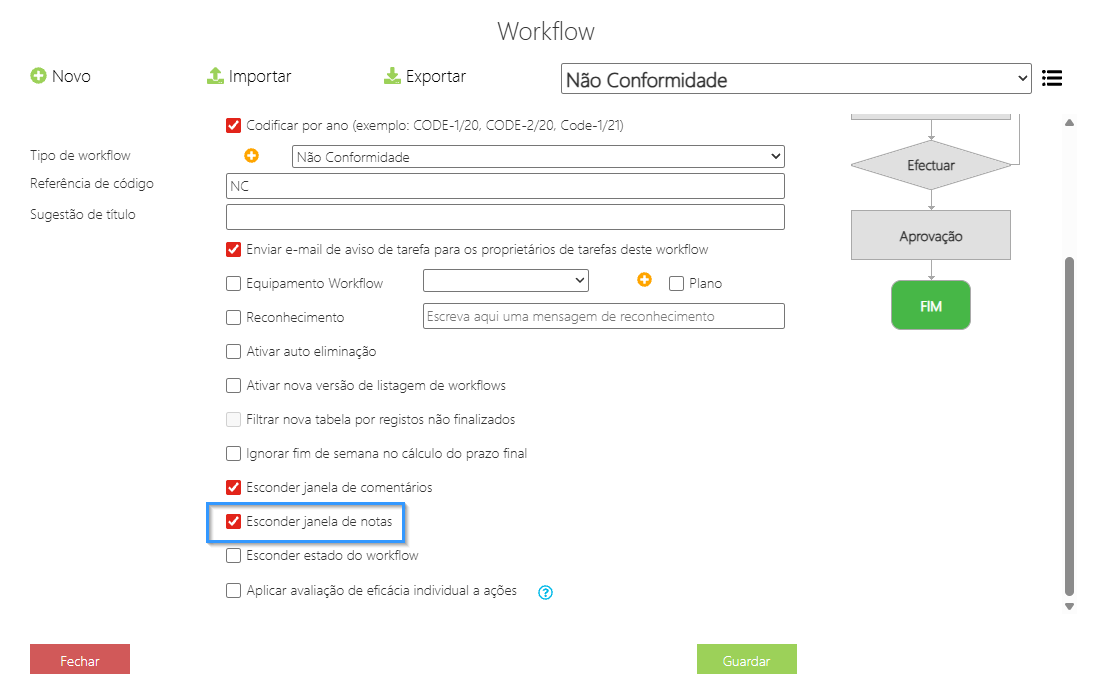
Task: Click the Novo button
Action: click(x=61, y=76)
